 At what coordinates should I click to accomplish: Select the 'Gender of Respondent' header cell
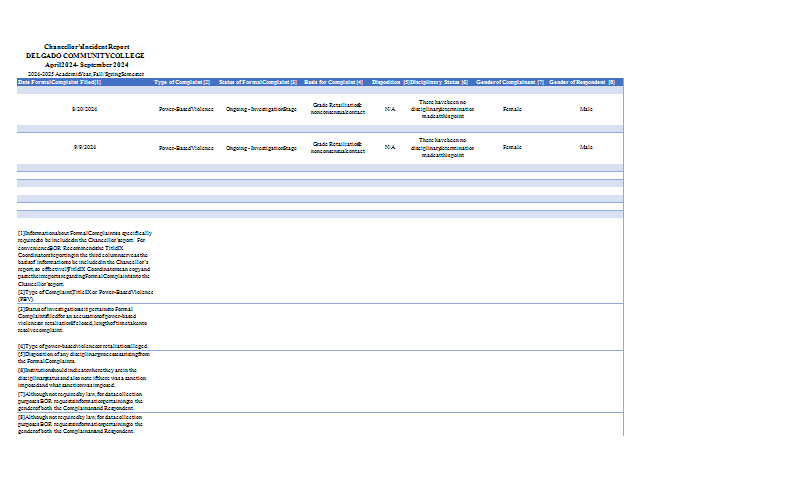pos(583,82)
